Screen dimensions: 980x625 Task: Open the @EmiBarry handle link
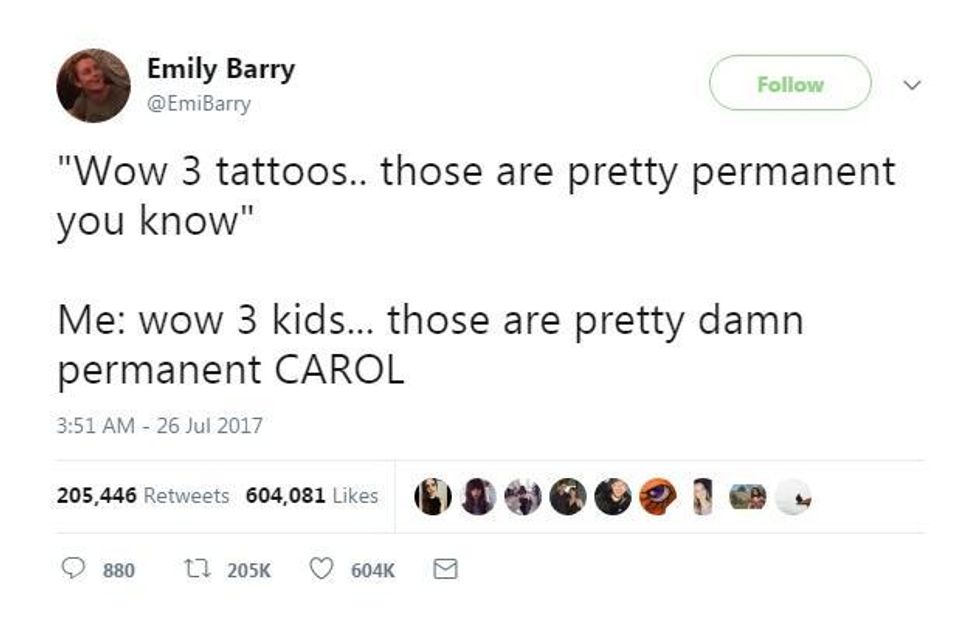tap(199, 103)
